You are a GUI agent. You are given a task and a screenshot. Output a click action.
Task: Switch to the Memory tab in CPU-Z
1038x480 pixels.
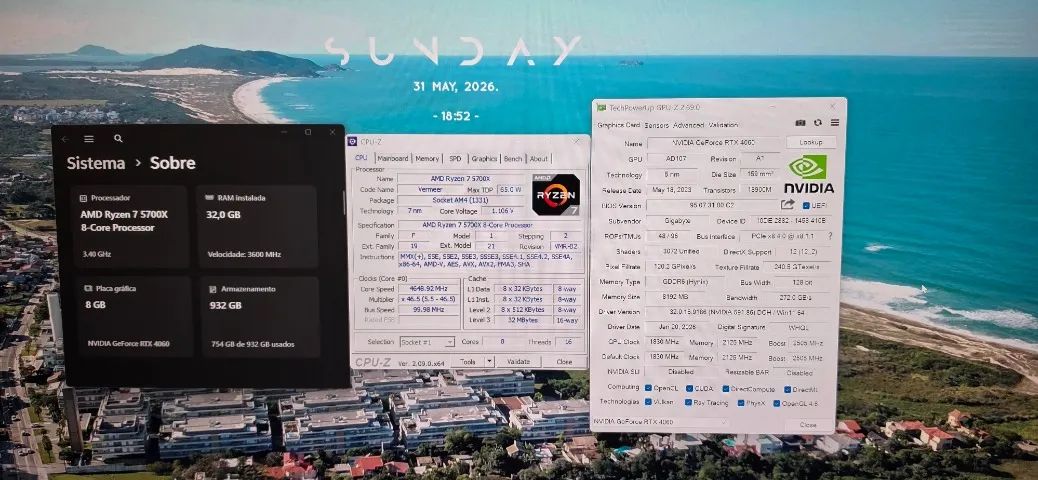(427, 158)
